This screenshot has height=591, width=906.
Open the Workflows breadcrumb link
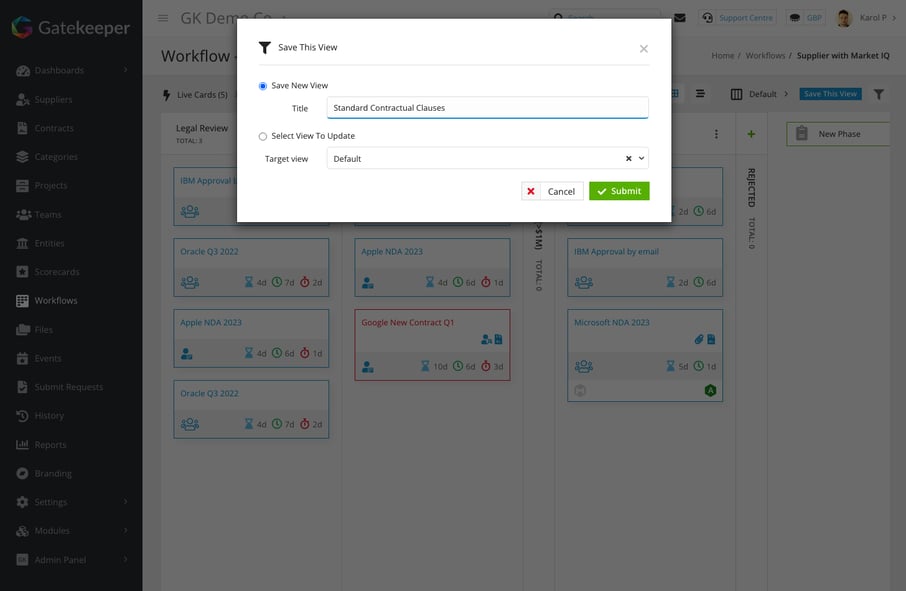pyautogui.click(x=764, y=55)
